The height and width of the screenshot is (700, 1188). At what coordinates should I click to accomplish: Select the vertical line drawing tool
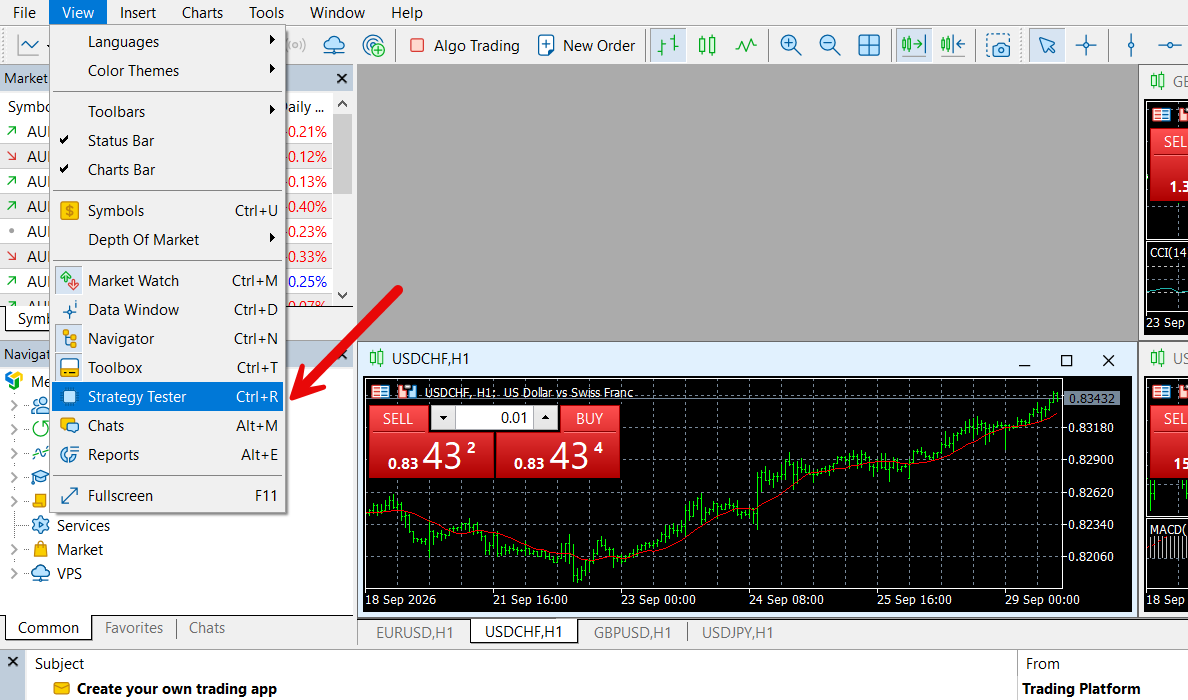click(x=1131, y=45)
